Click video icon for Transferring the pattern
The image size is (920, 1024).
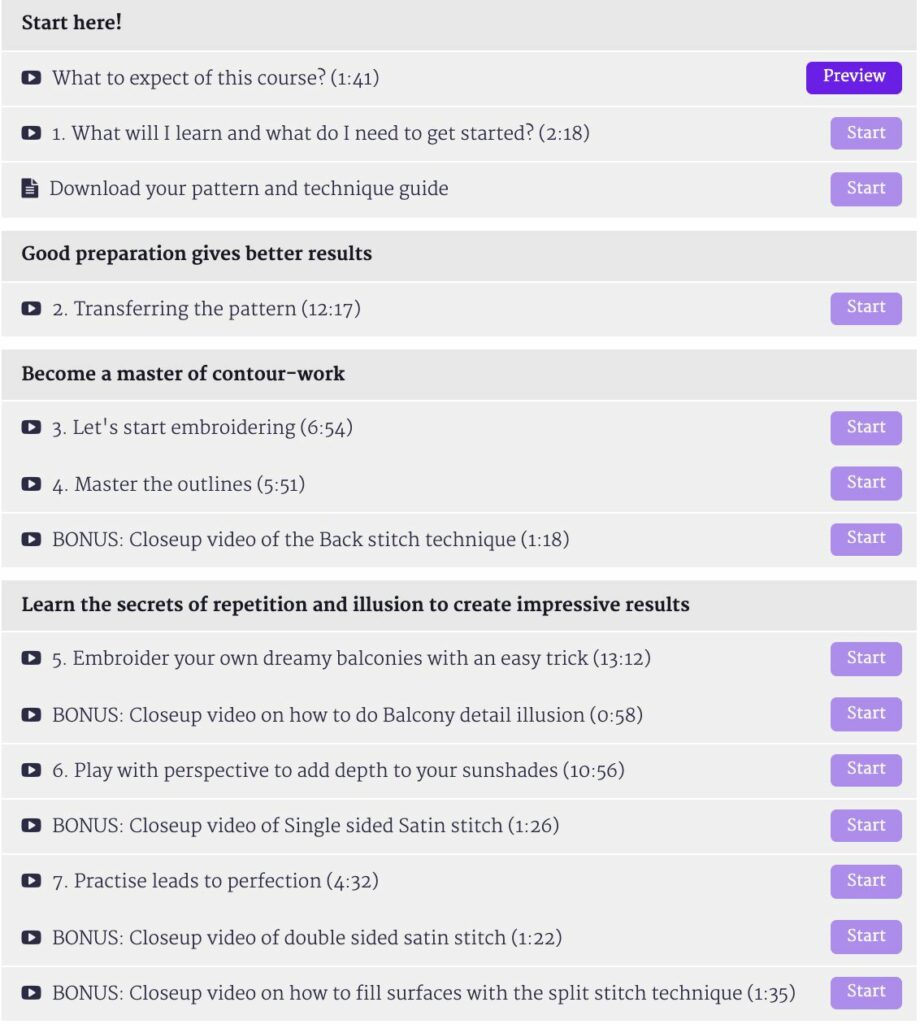[x=31, y=308]
